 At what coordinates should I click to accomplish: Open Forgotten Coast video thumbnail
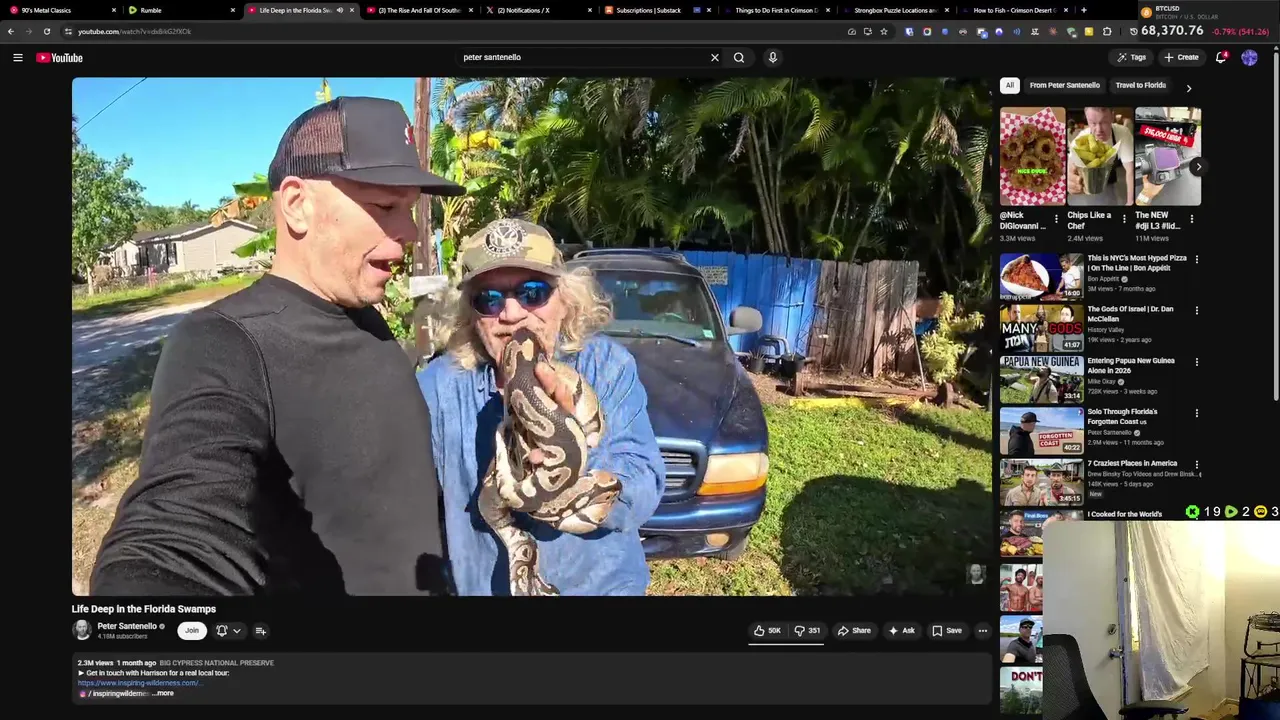tap(1041, 430)
